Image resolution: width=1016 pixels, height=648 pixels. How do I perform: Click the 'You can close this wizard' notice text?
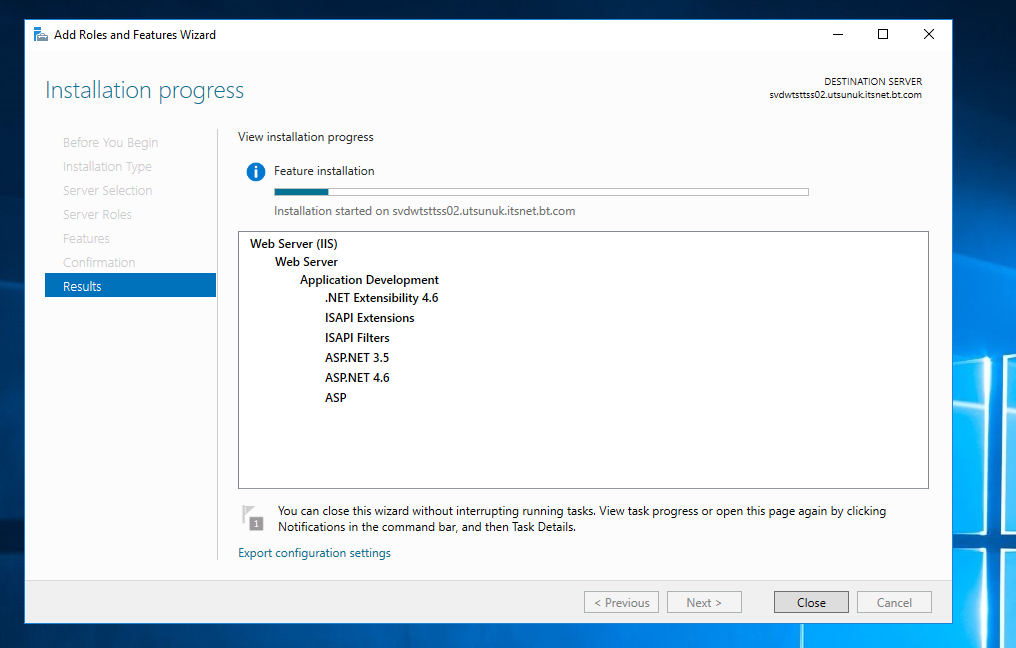click(x=582, y=519)
